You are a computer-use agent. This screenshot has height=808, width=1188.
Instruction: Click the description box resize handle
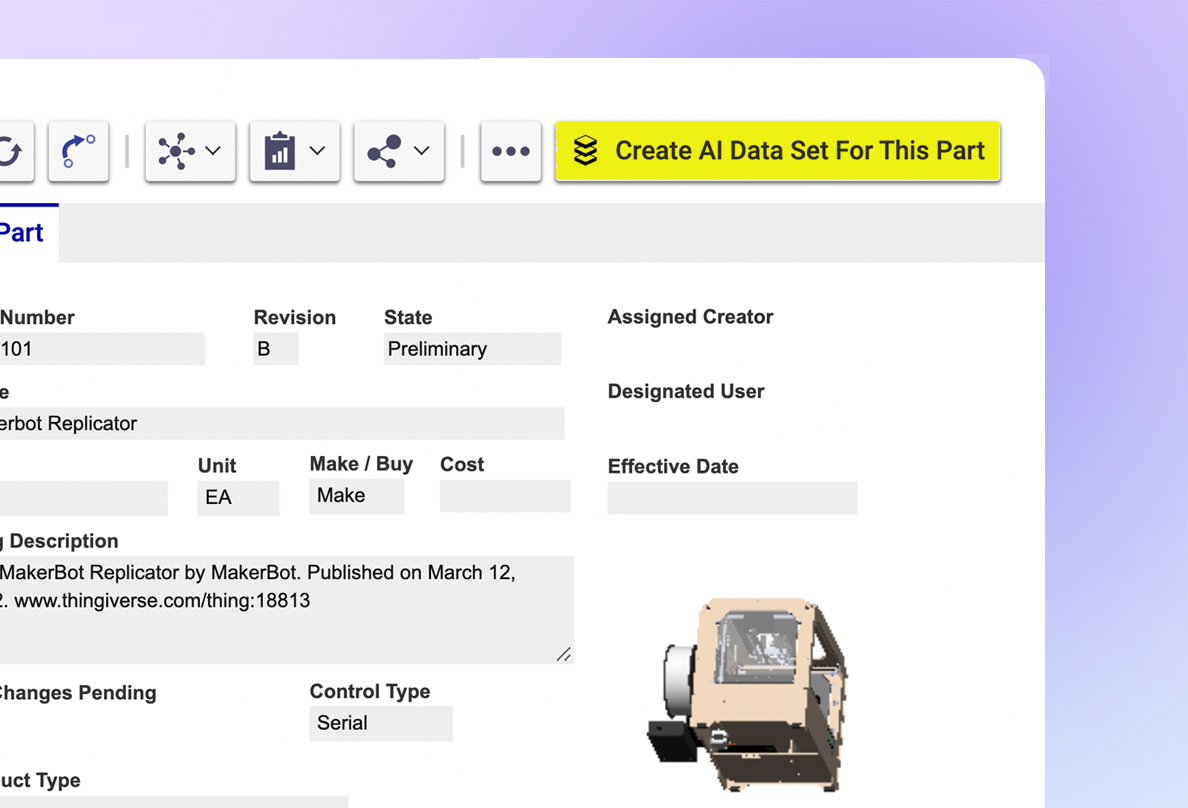(564, 654)
